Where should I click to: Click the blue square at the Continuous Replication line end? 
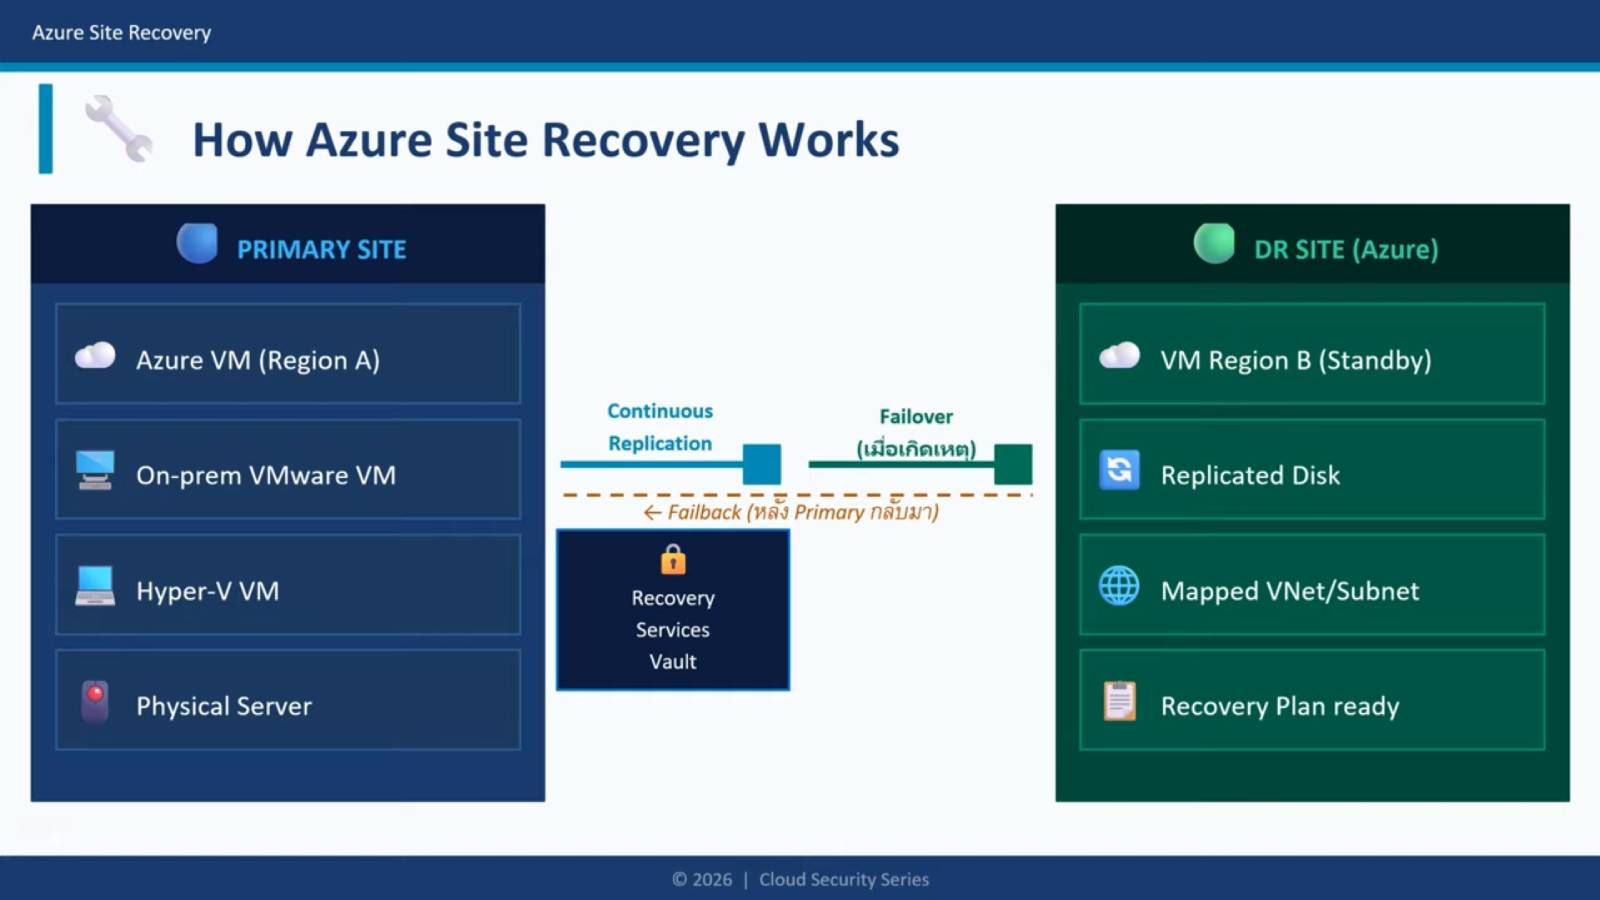click(762, 464)
